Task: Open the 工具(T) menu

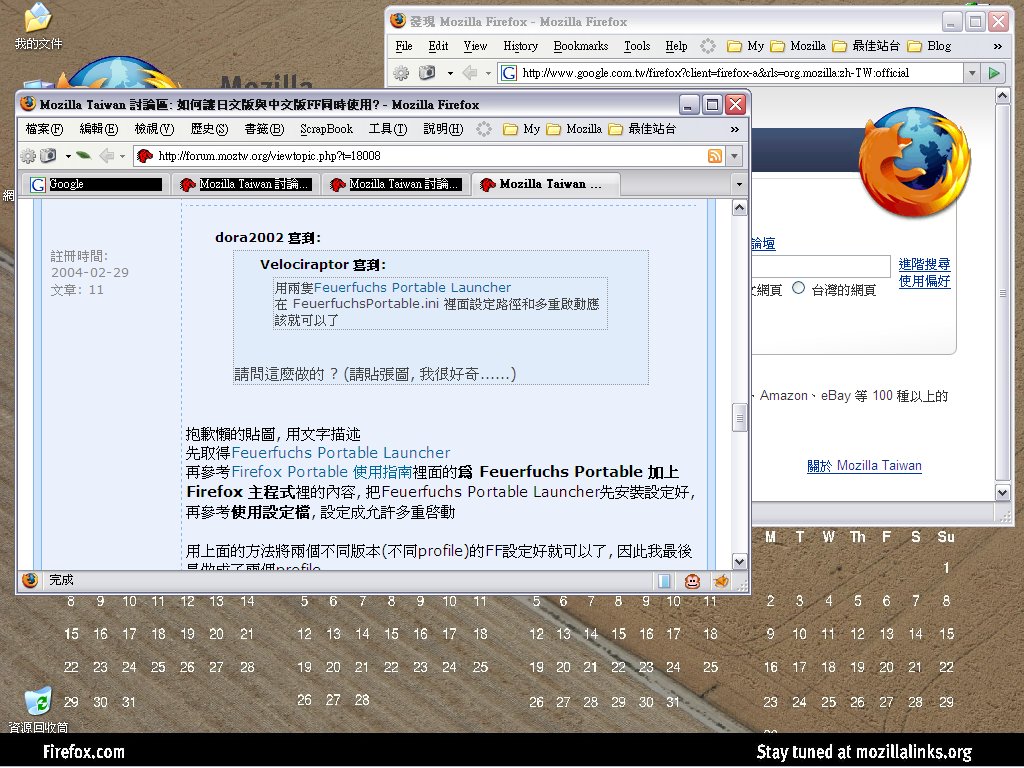Action: [x=388, y=129]
